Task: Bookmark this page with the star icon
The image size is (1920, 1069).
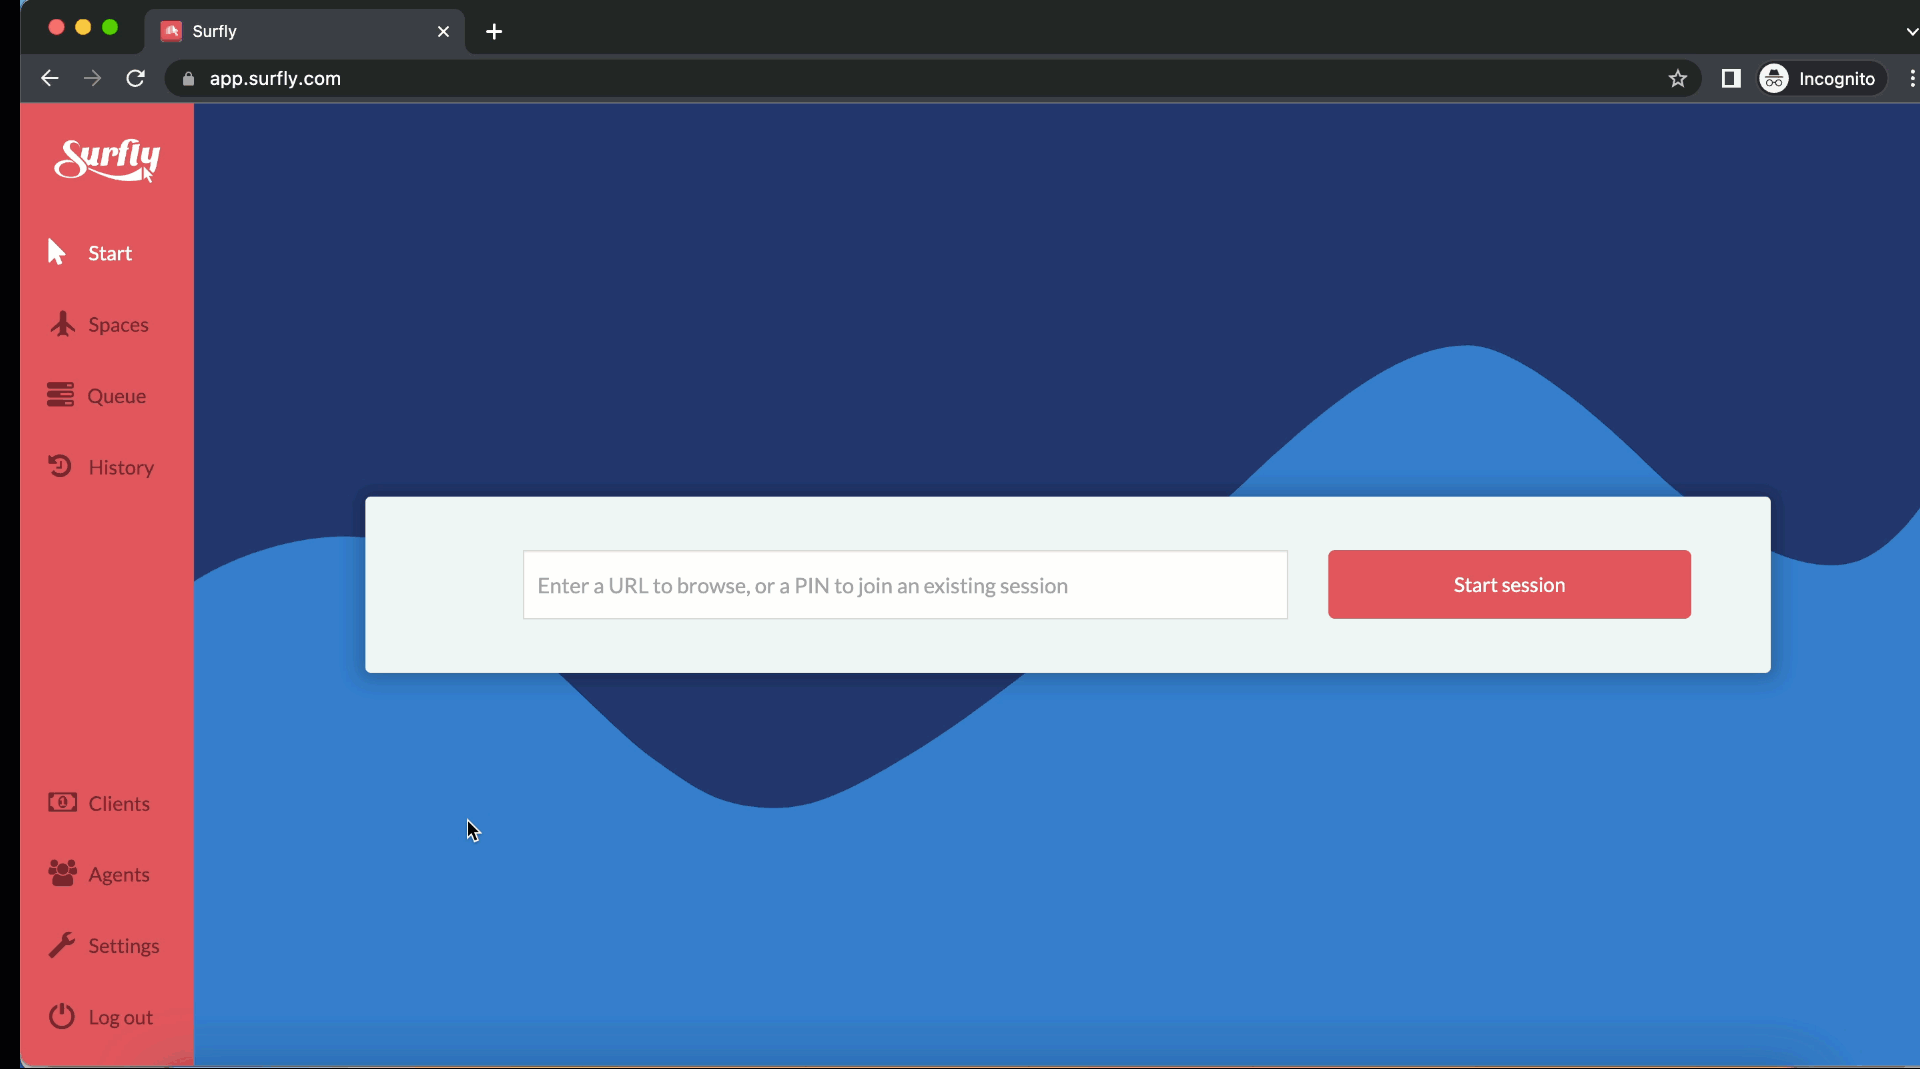Action: (x=1677, y=79)
